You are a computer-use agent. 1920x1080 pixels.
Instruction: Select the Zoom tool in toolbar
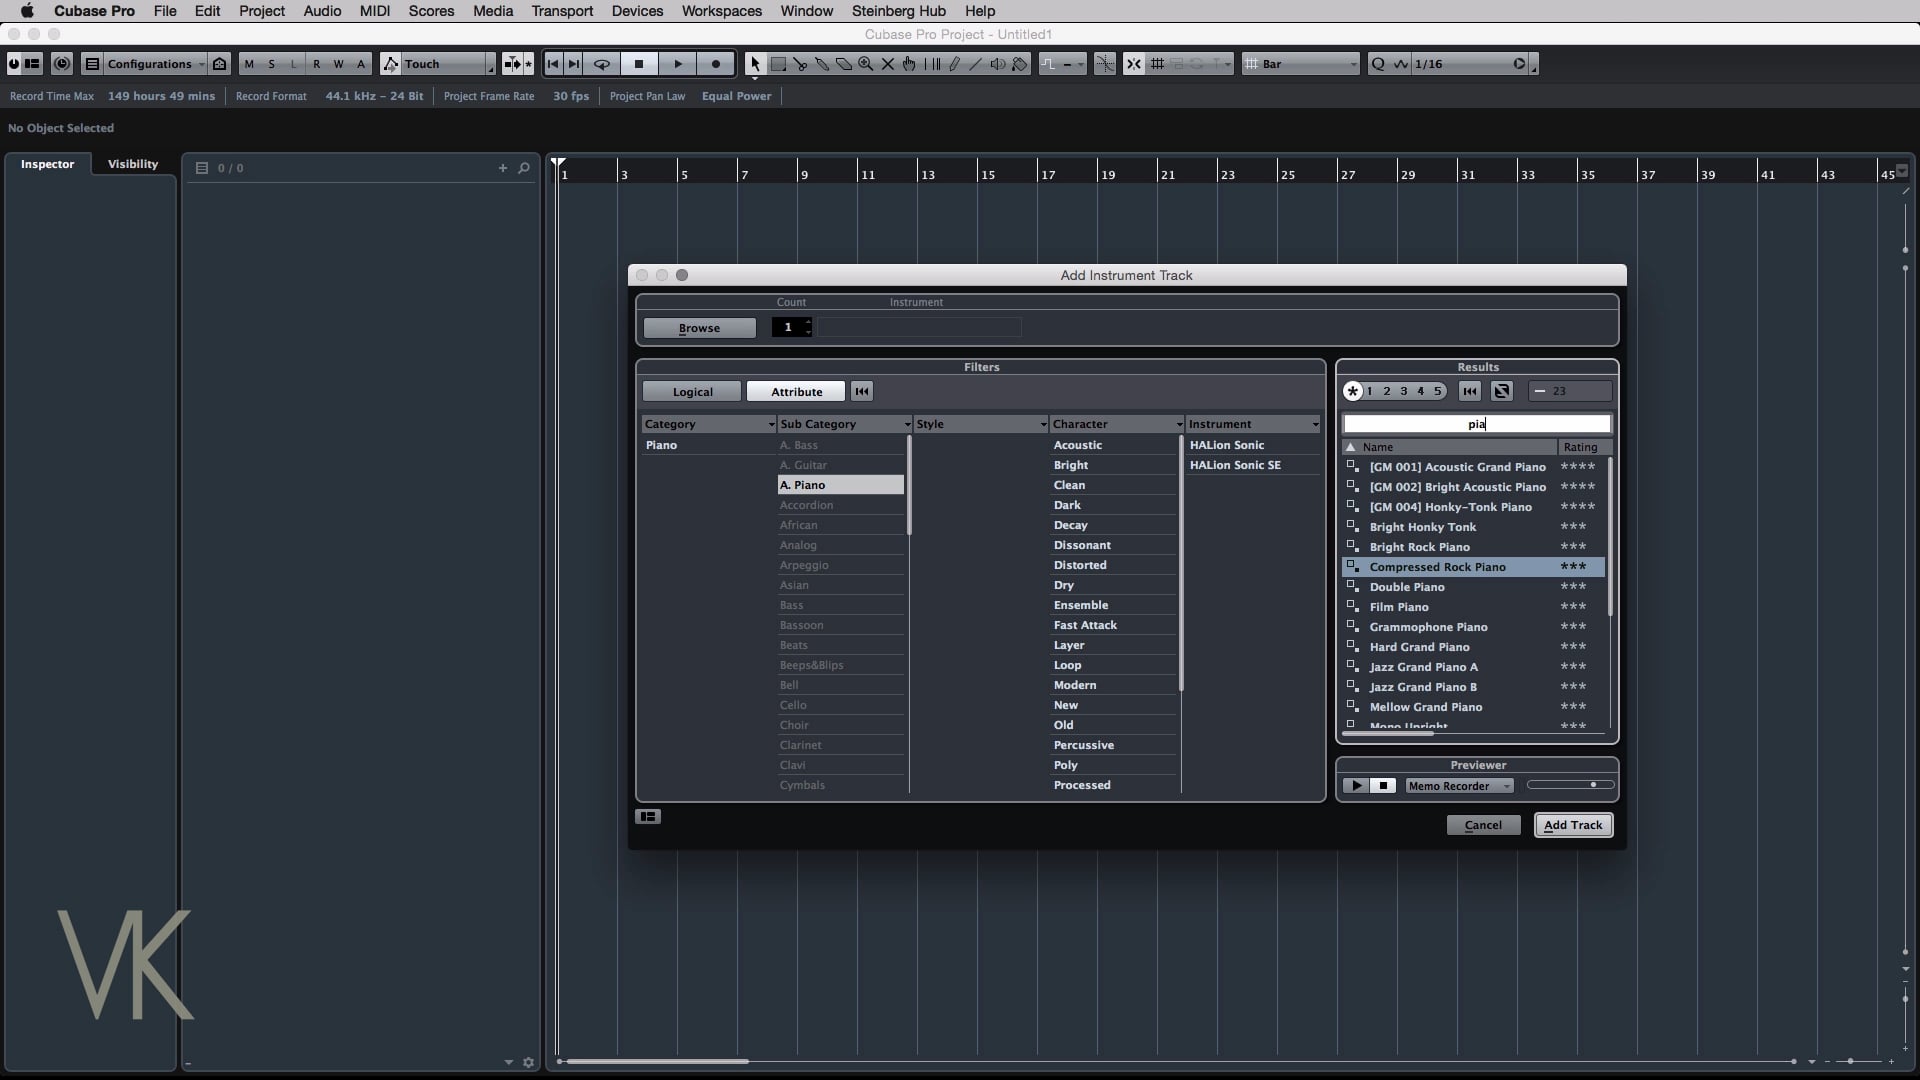[865, 64]
